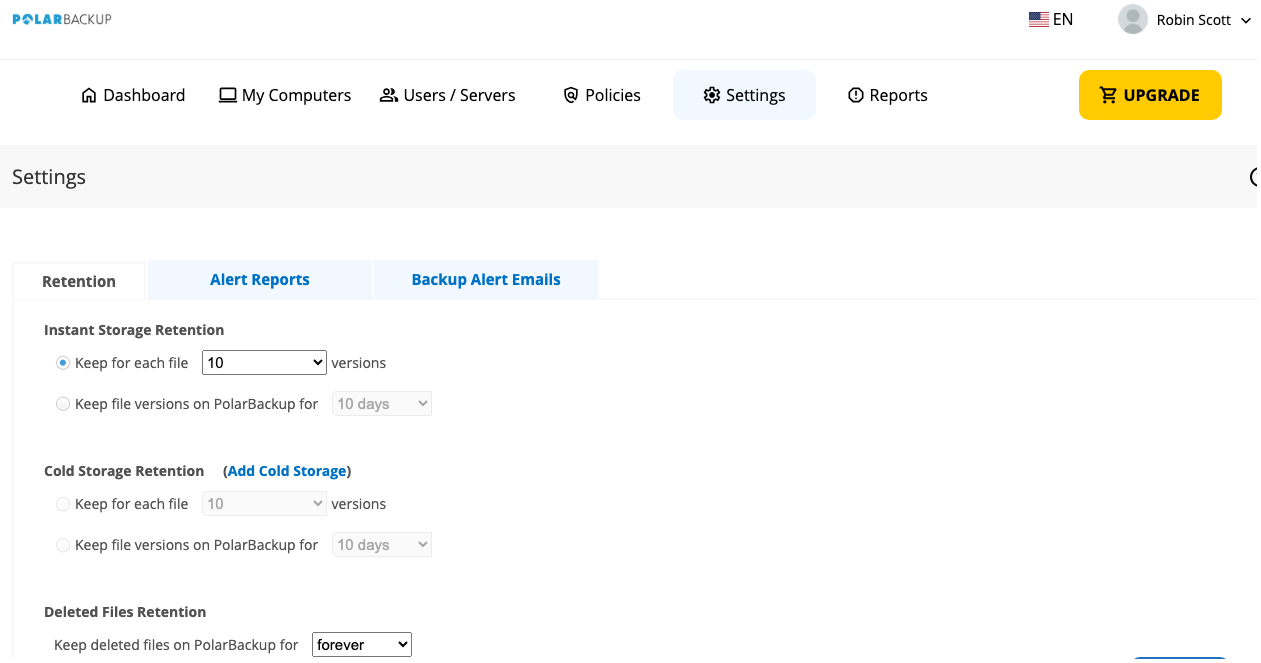Select Cold Storage 'Keep file versions on PolarBackup for' radio
1261x663 pixels.
63,545
